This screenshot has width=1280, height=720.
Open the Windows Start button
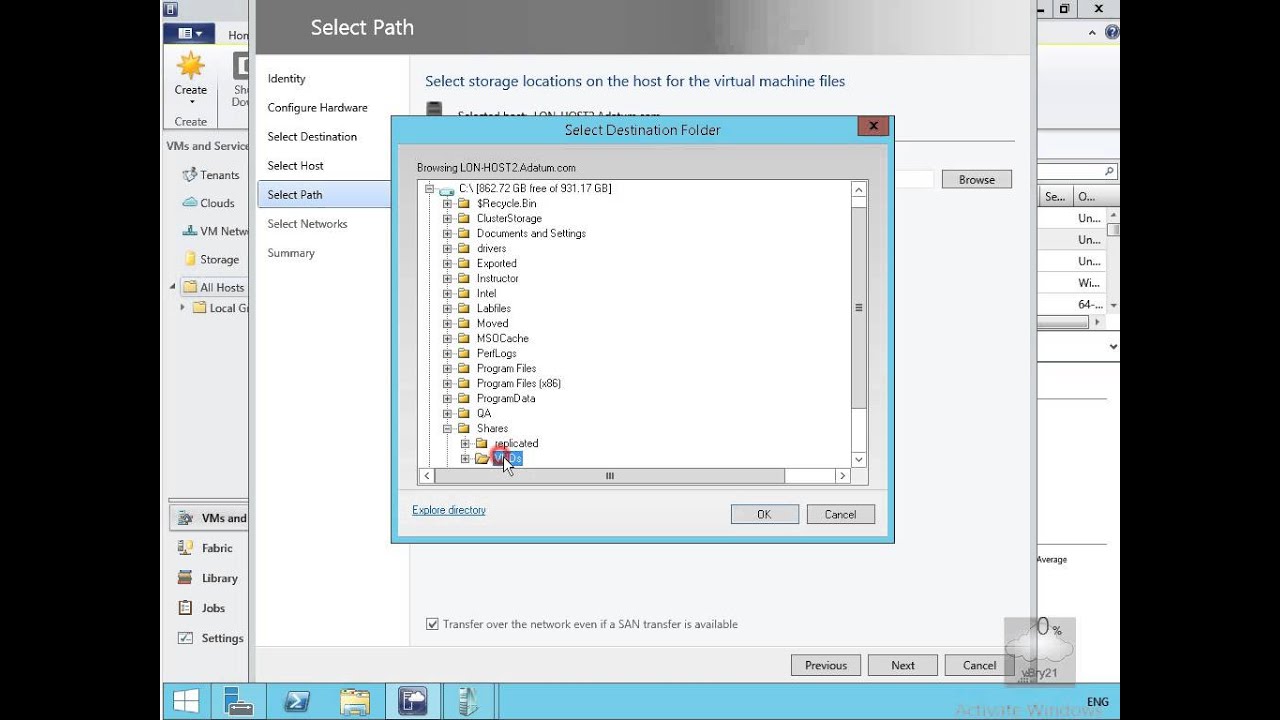tap(186, 701)
